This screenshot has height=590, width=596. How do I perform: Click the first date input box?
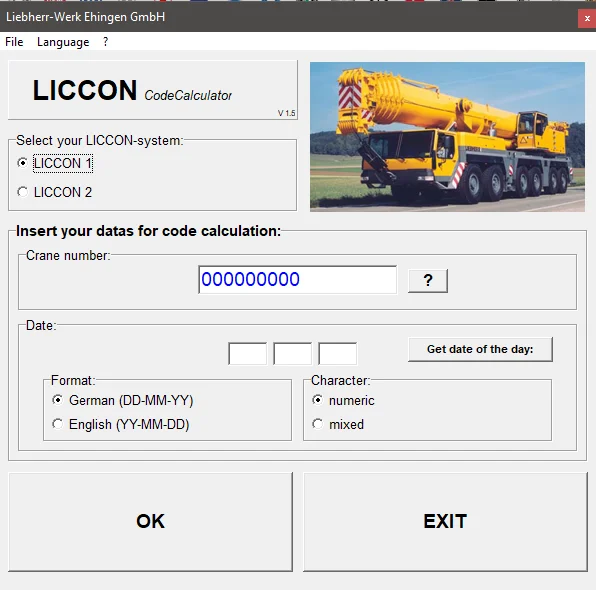tap(247, 354)
